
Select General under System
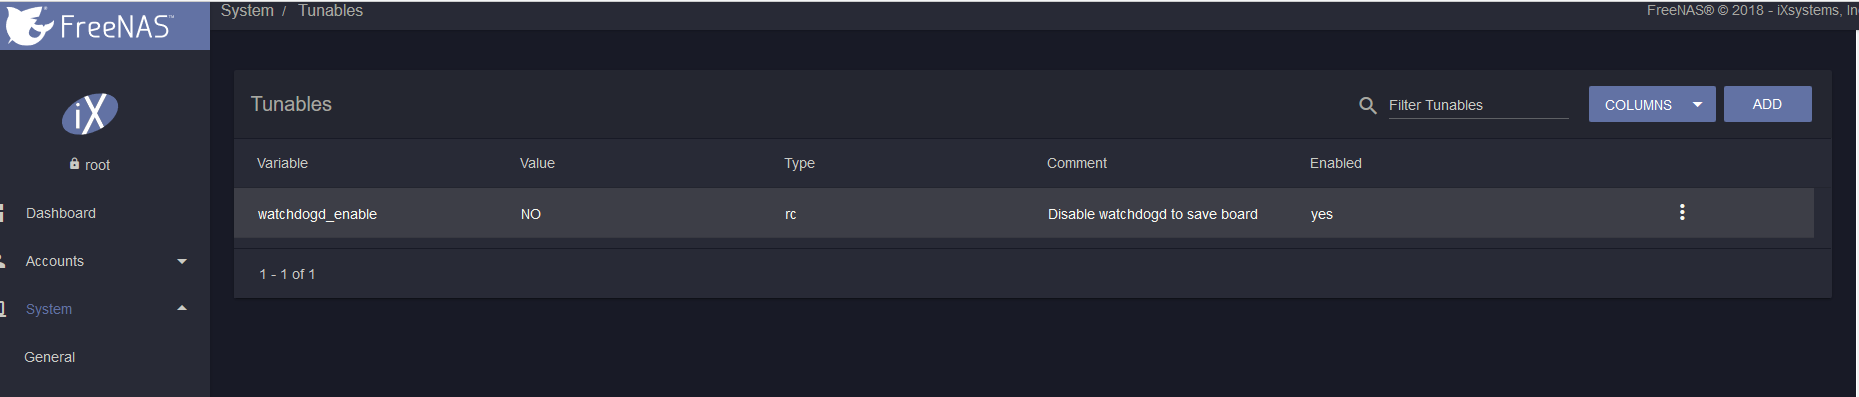[x=50, y=357]
